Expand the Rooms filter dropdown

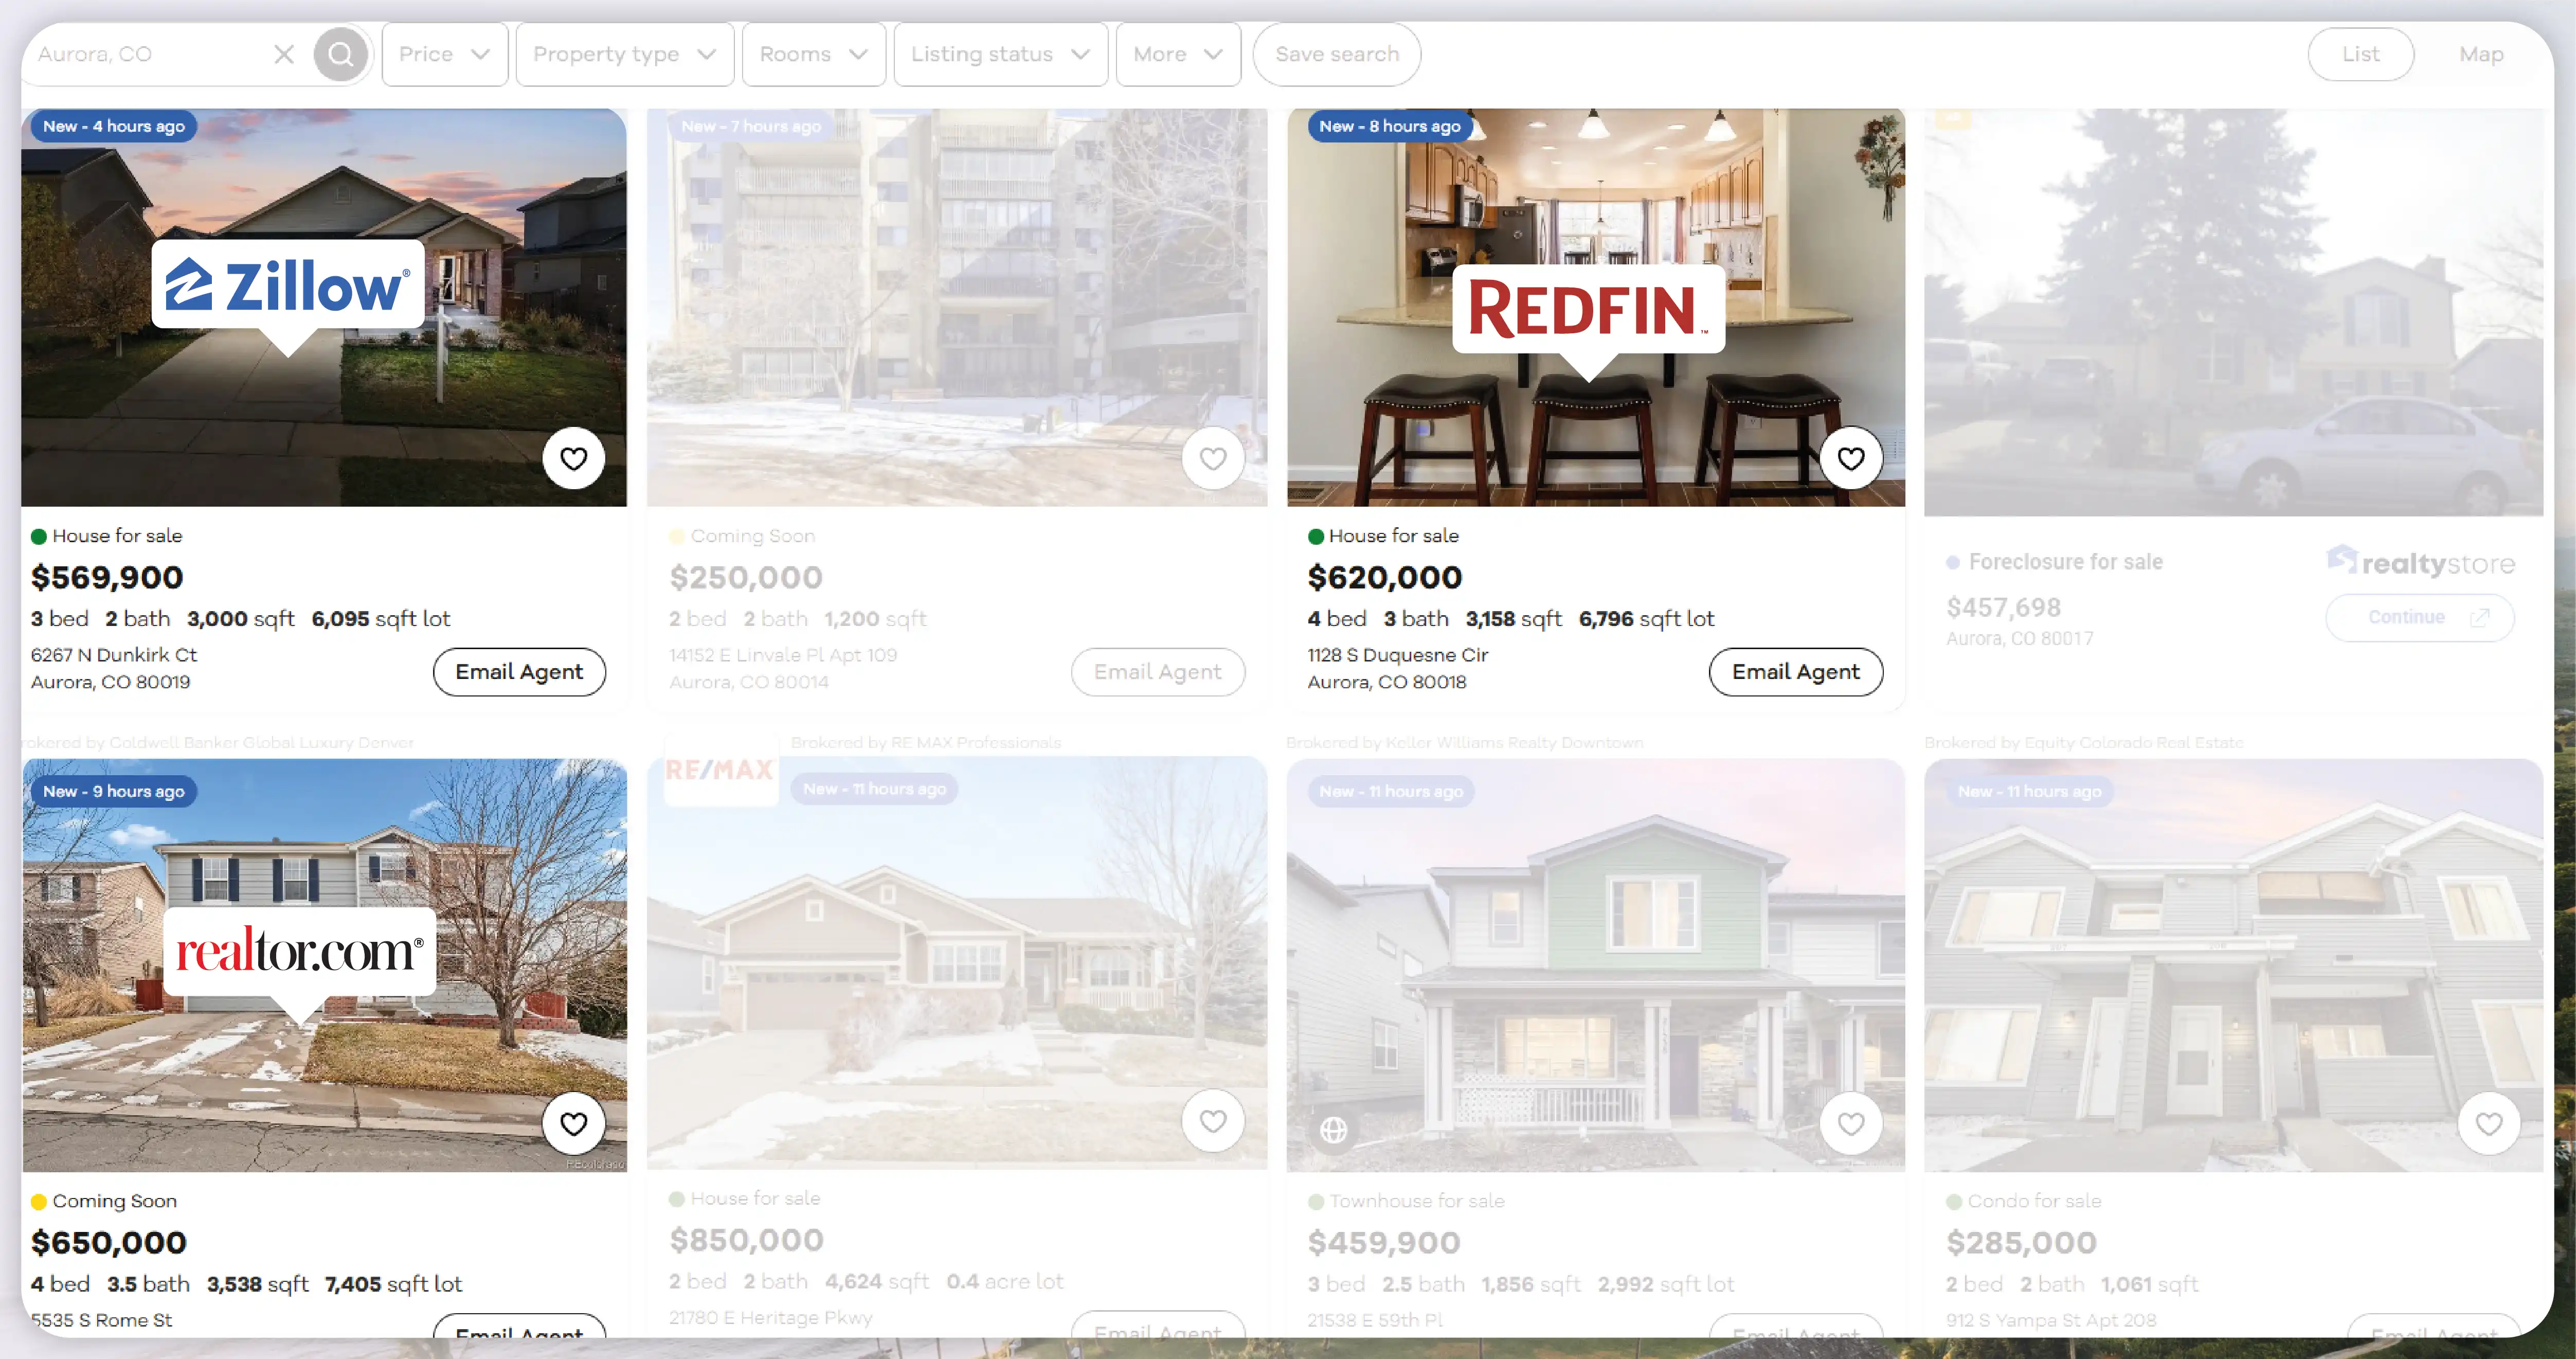pos(813,53)
